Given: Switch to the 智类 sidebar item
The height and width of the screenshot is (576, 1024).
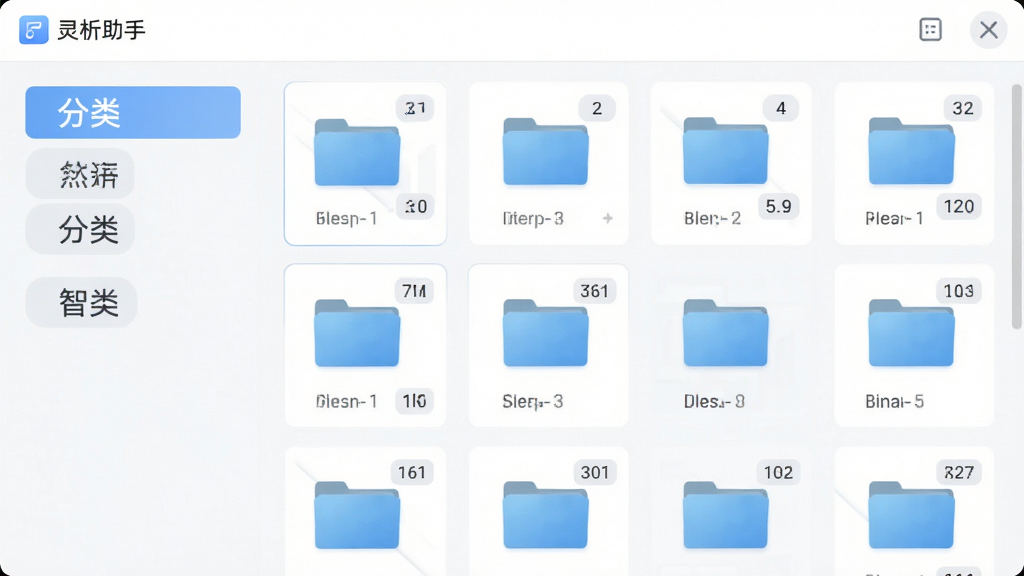Looking at the screenshot, I should click(81, 302).
